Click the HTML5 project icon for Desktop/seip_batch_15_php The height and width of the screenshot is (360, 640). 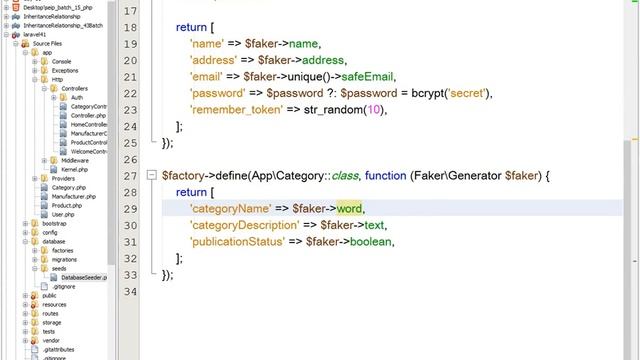click(16, 7)
